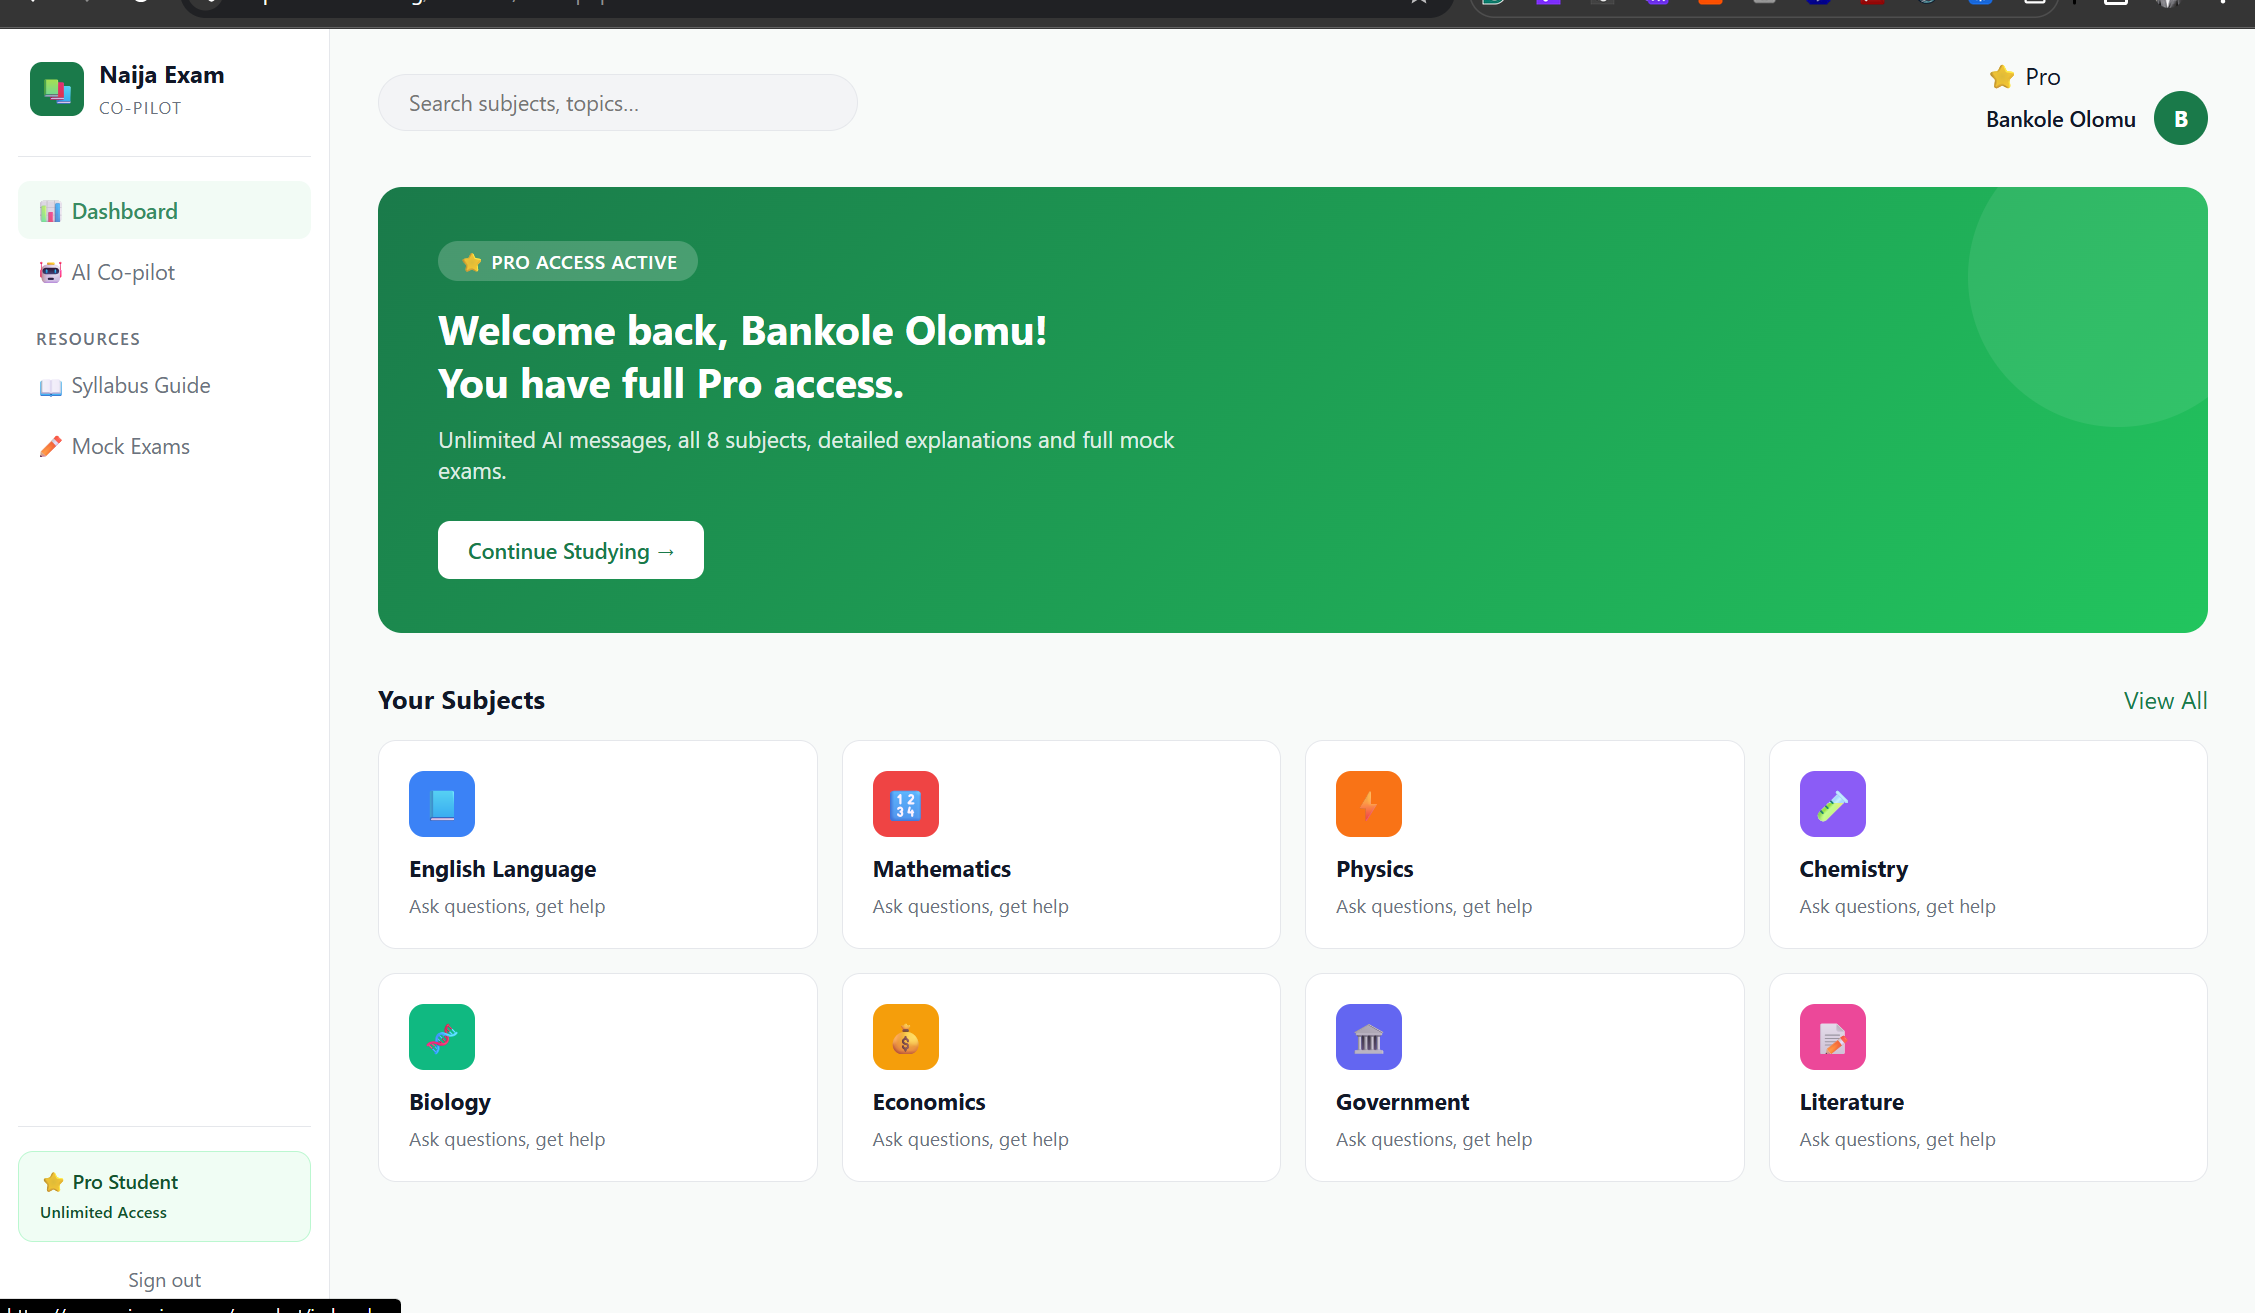The width and height of the screenshot is (2255, 1313).
Task: Open the English Language book icon
Action: pos(441,804)
